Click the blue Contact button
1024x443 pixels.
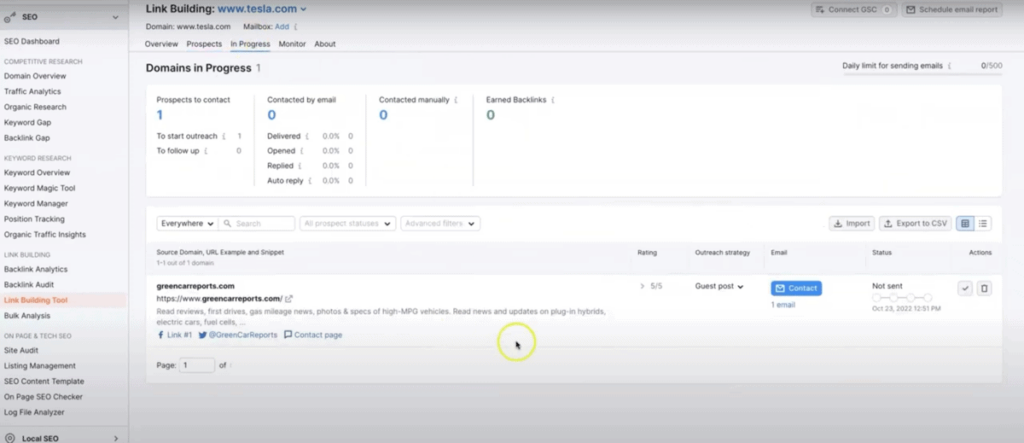(796, 288)
